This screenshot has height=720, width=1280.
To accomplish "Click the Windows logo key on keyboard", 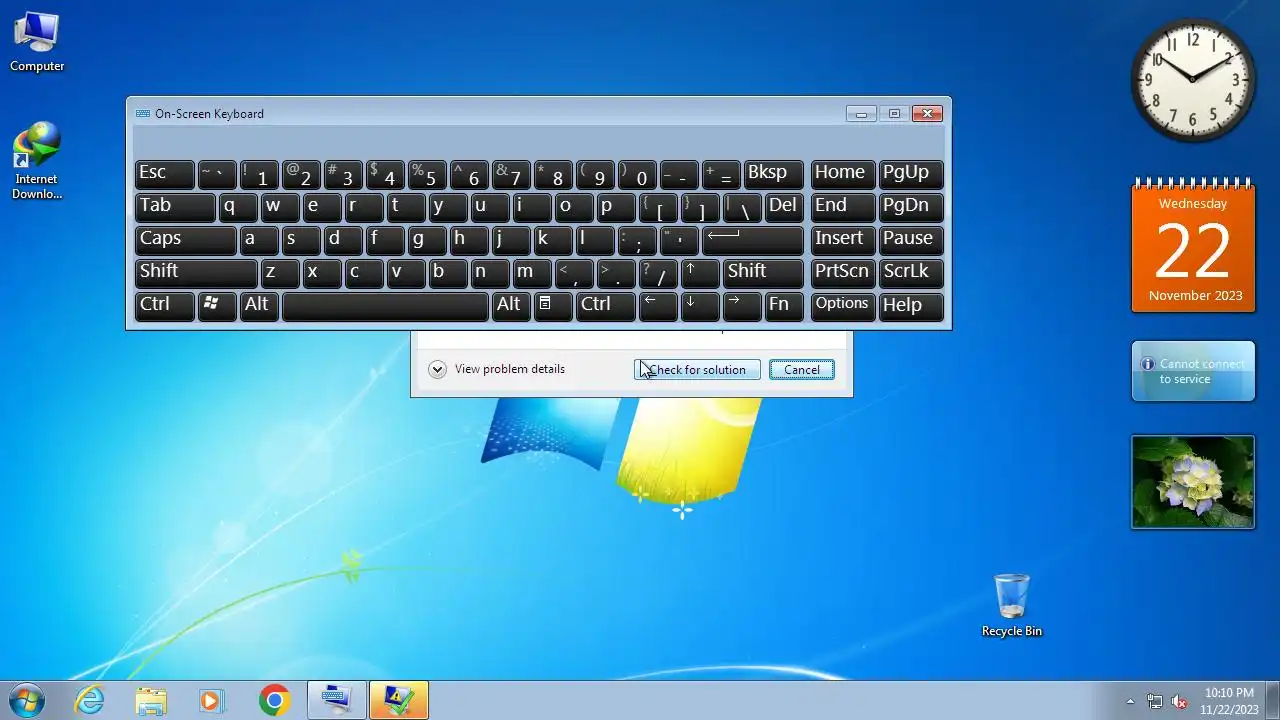I will (x=217, y=305).
